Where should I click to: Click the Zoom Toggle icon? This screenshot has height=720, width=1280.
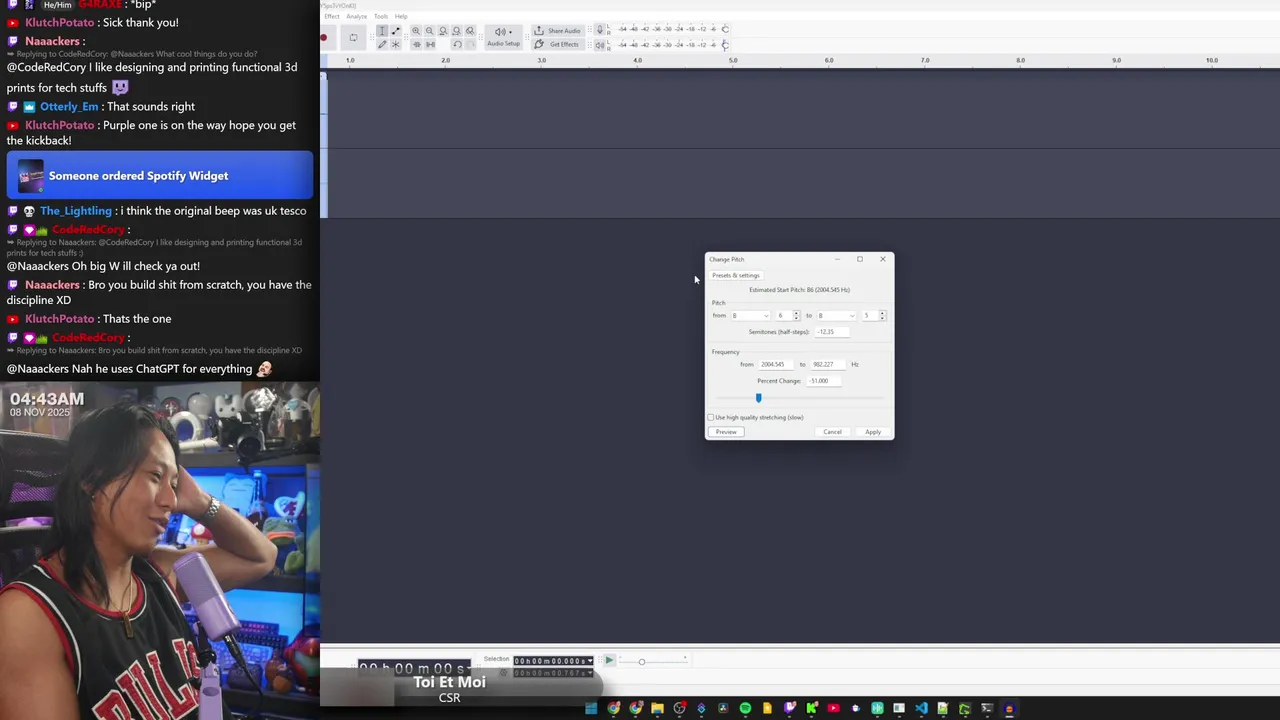pos(470,31)
